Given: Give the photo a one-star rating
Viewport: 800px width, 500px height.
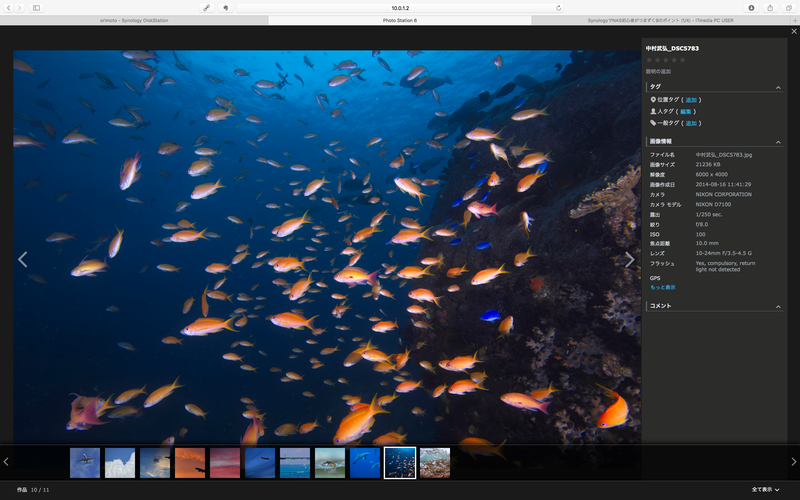Looking at the screenshot, I should pyautogui.click(x=649, y=60).
